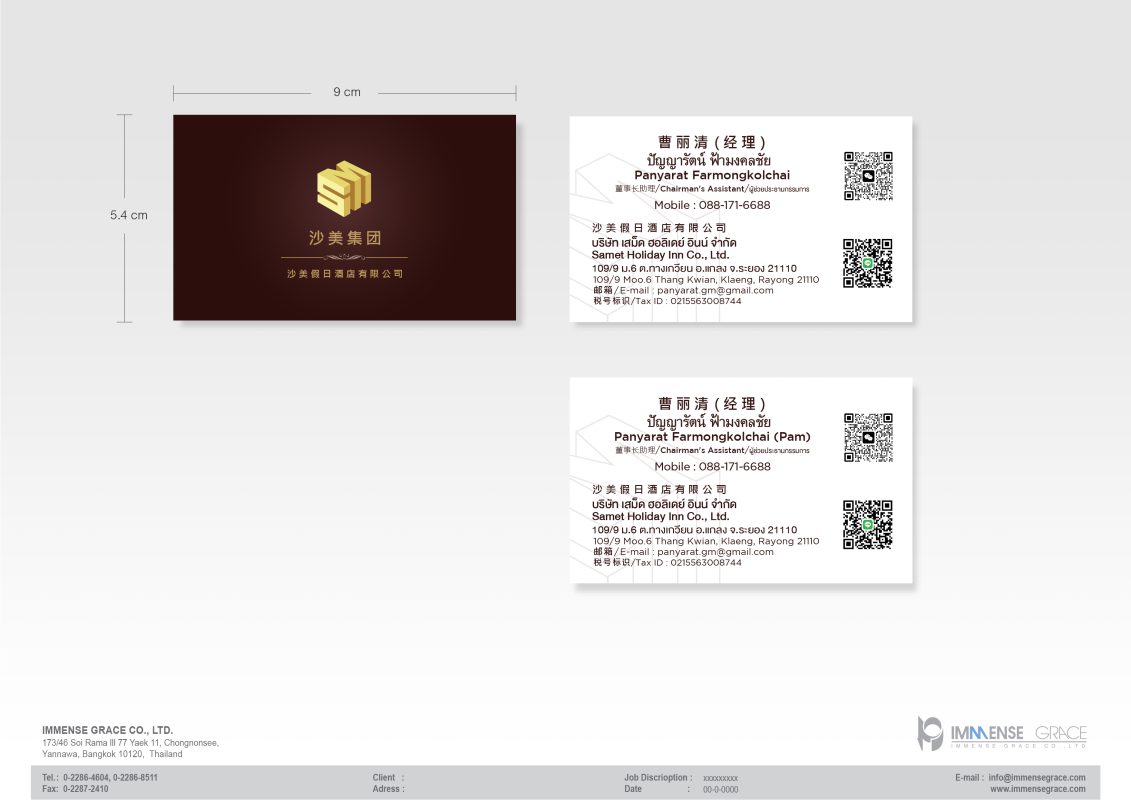Viewport: 1131px width, 800px height.
Task: Click 'Fax: 0-2287-2410' in footer
Action: coord(75,789)
